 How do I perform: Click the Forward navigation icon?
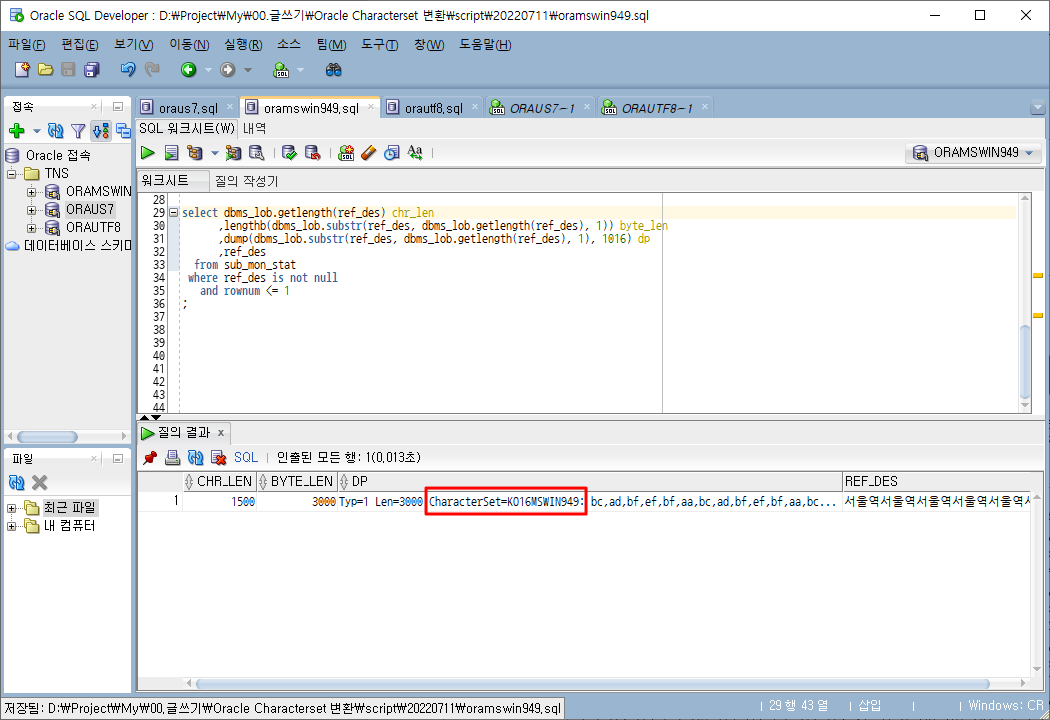[228, 69]
